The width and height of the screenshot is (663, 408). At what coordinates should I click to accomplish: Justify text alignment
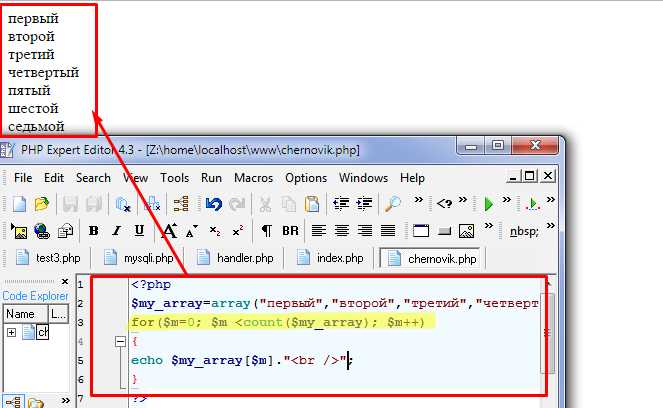tap(388, 231)
